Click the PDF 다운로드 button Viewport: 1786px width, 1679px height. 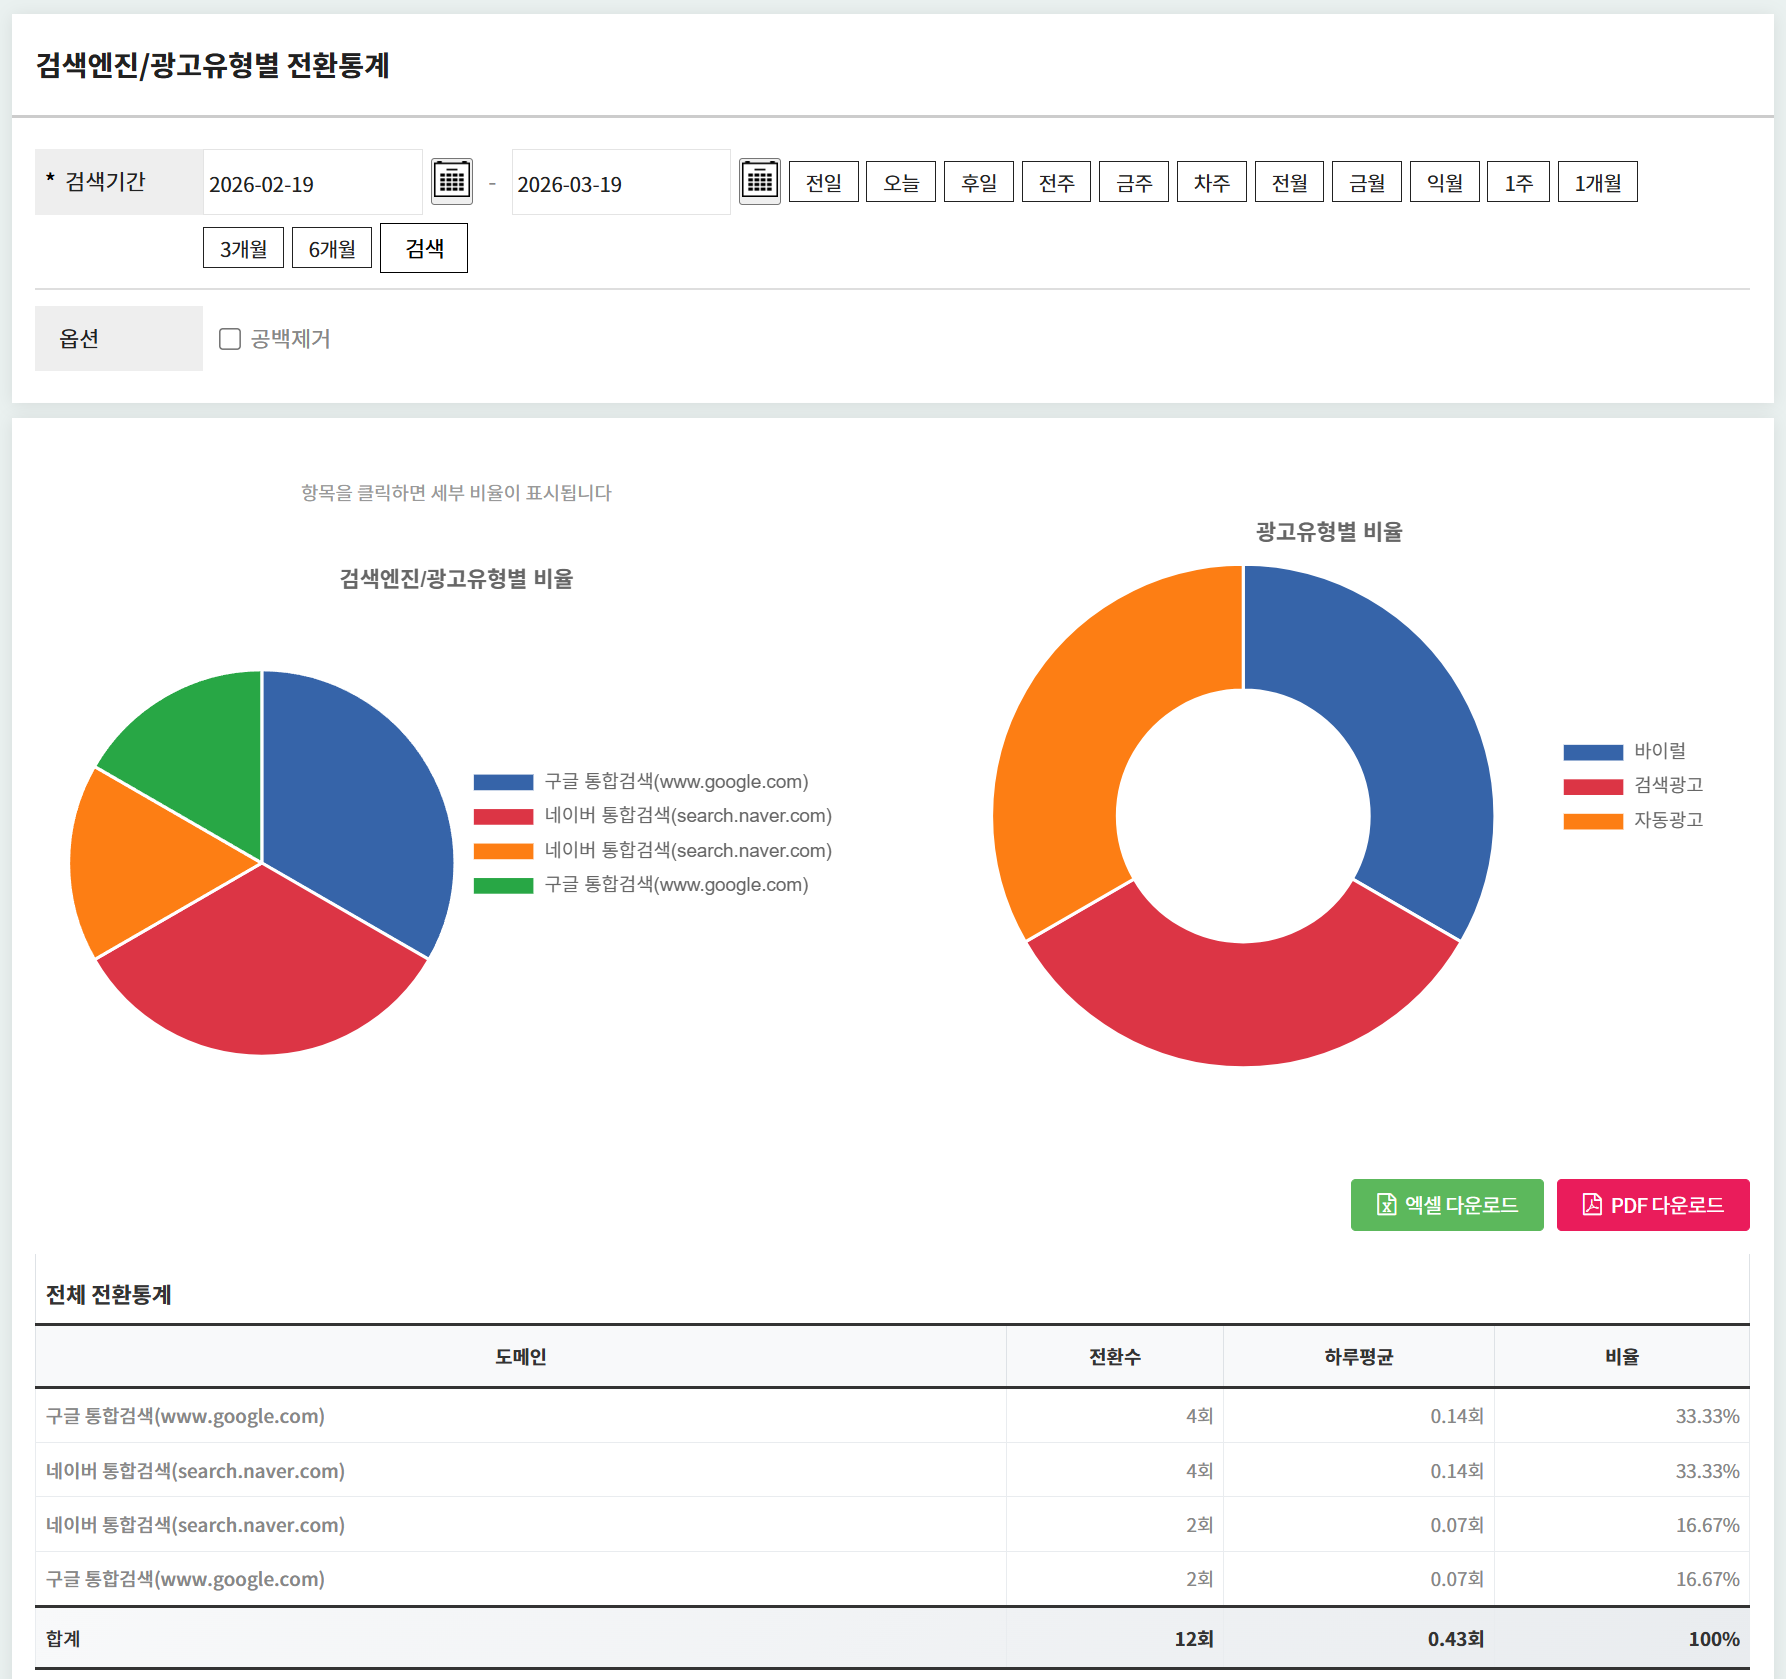tap(1652, 1205)
